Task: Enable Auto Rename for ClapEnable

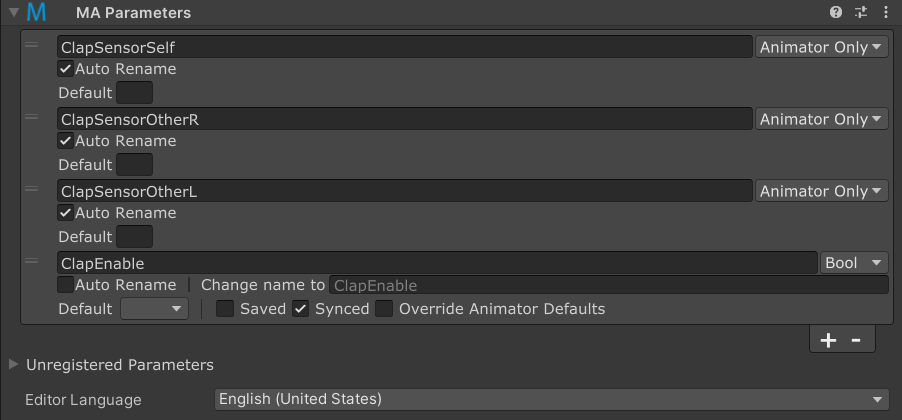Action: (x=66, y=285)
